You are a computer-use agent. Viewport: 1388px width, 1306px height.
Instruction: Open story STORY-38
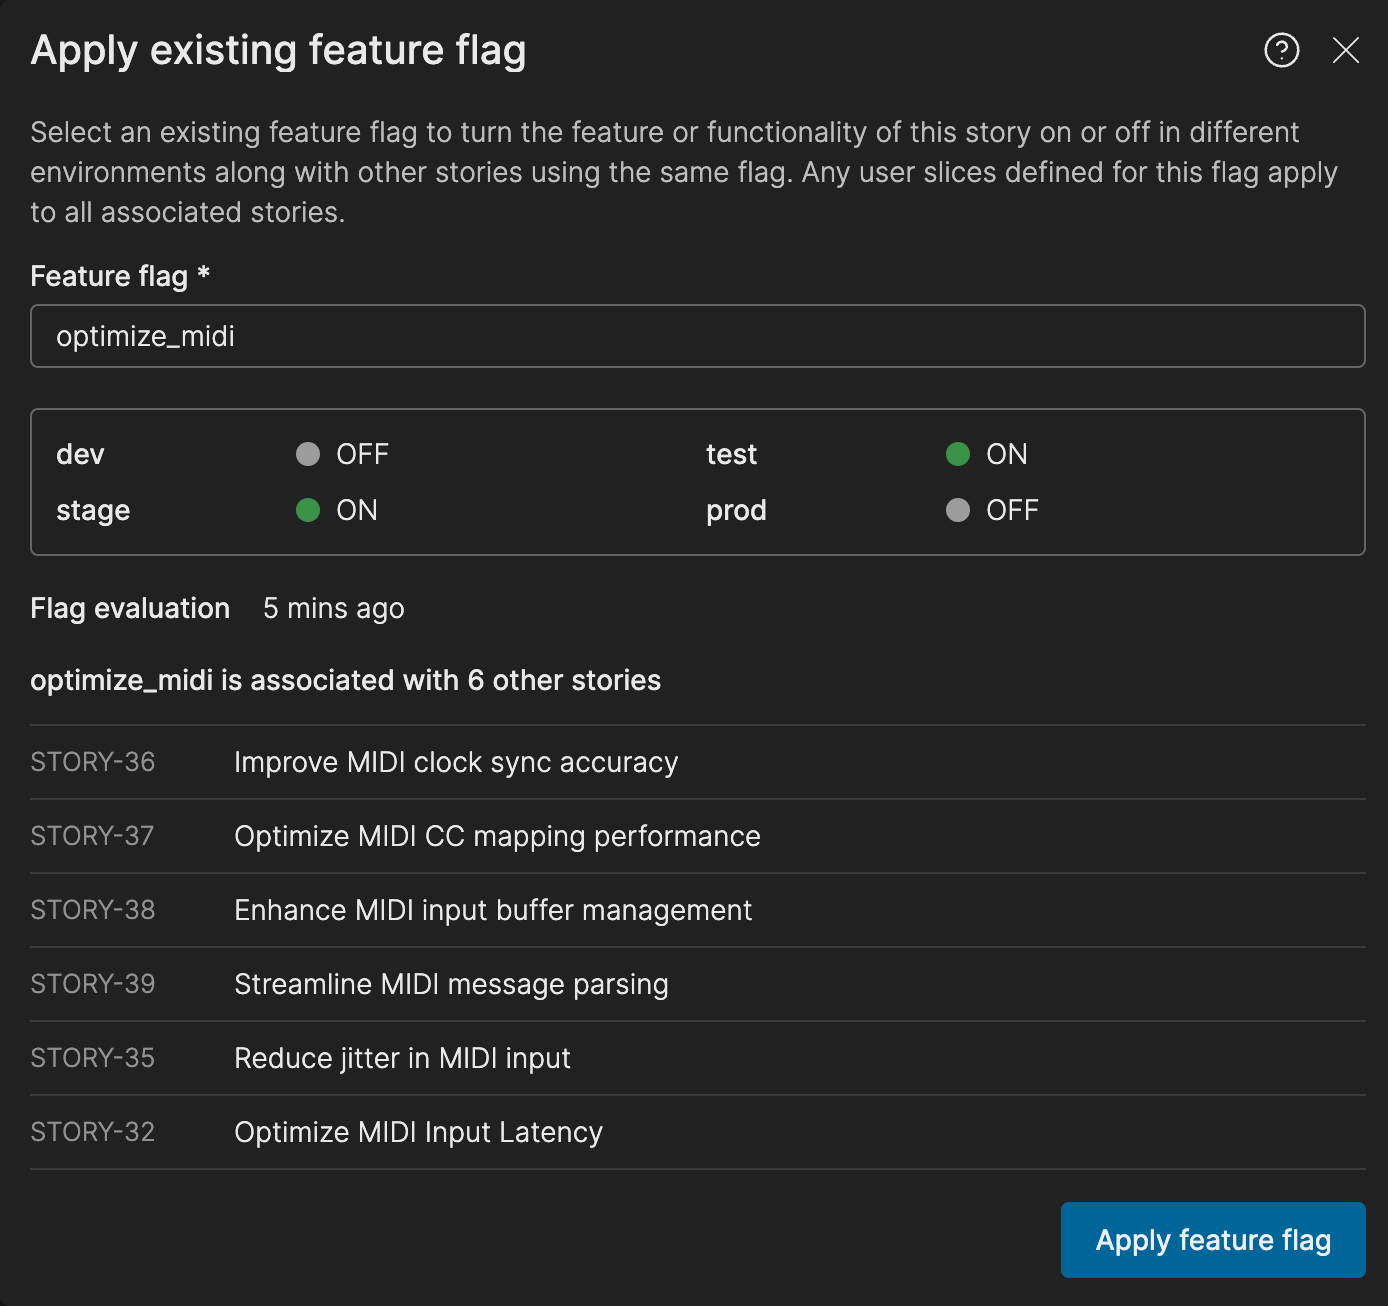(93, 910)
